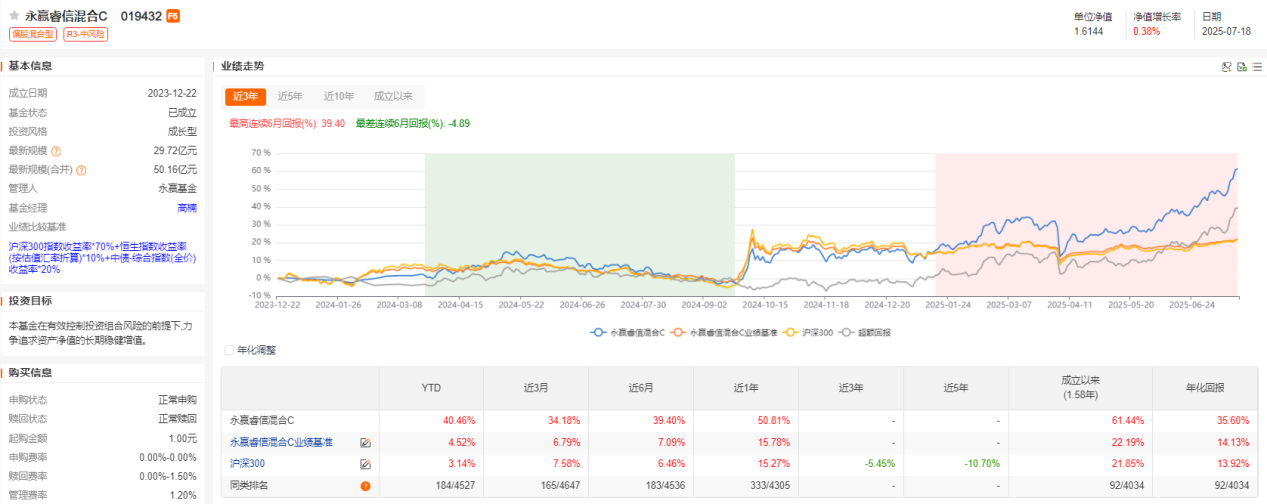Screen dimensions: 1267x504
Task: Click the 管理人 value 永赢基金
Action: 177,189
